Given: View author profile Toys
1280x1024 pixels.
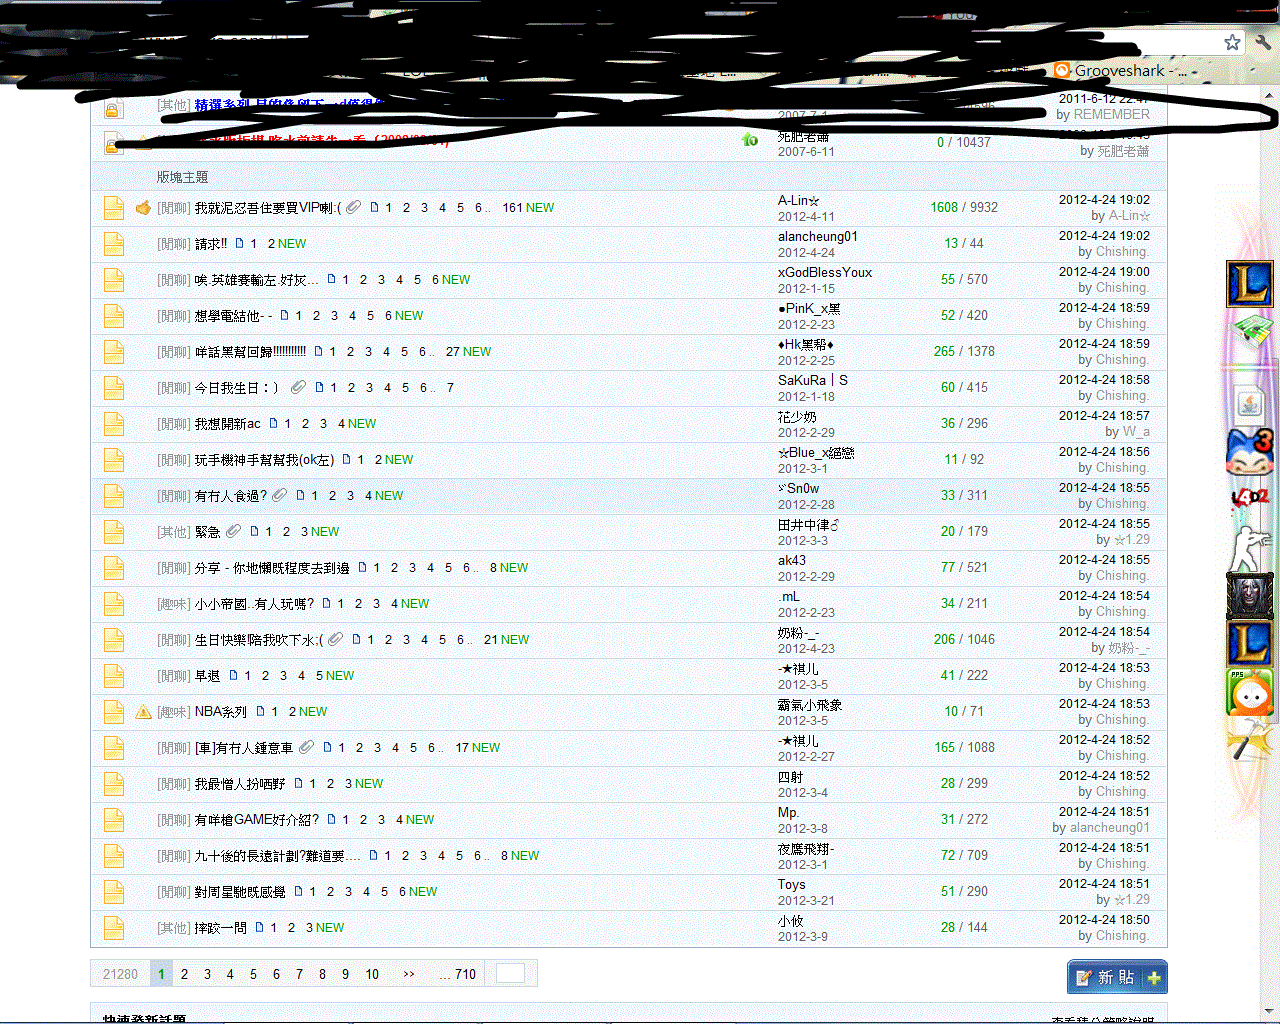Looking at the screenshot, I should tap(791, 884).
